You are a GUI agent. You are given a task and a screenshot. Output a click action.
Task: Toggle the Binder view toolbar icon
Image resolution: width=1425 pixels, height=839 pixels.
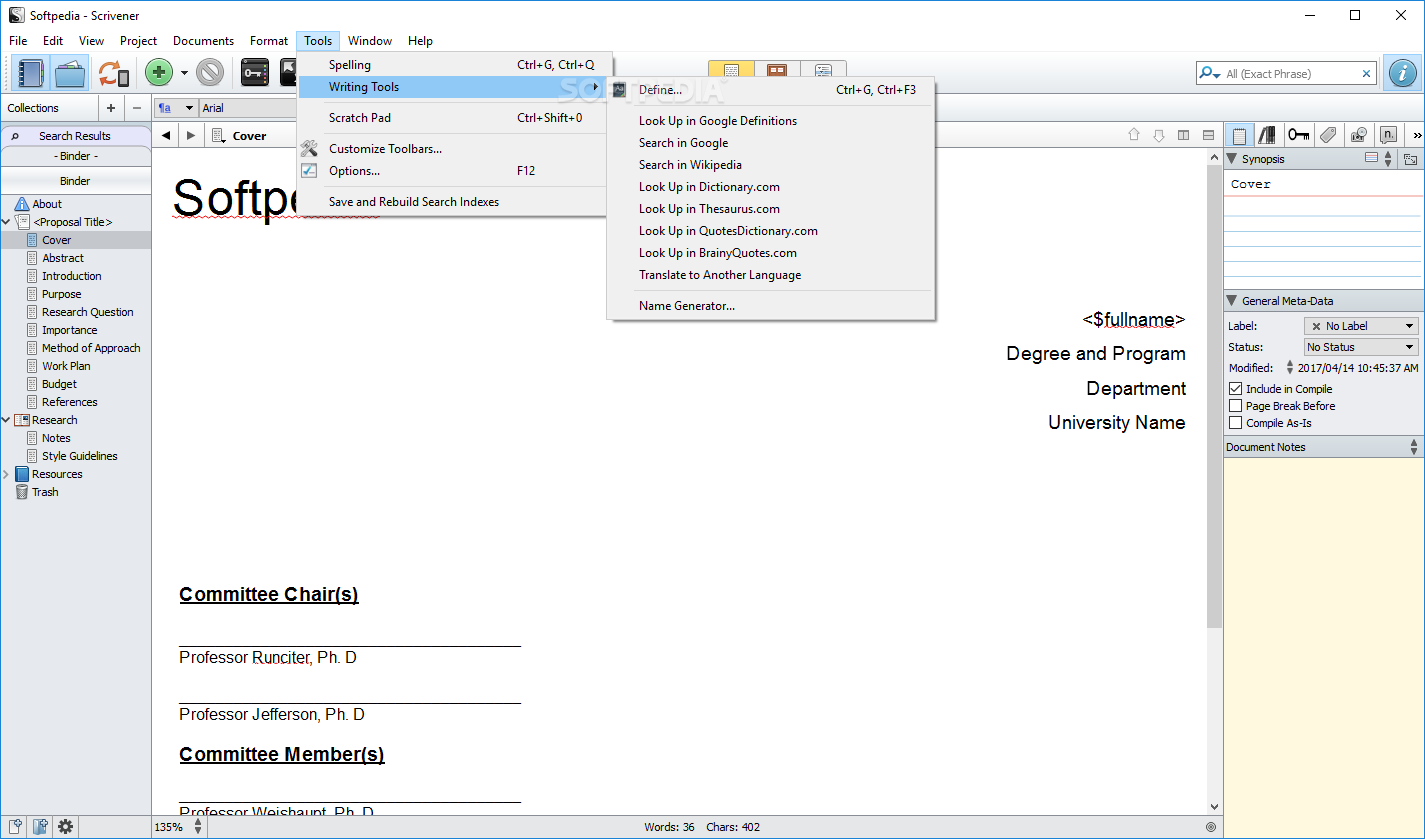31,73
